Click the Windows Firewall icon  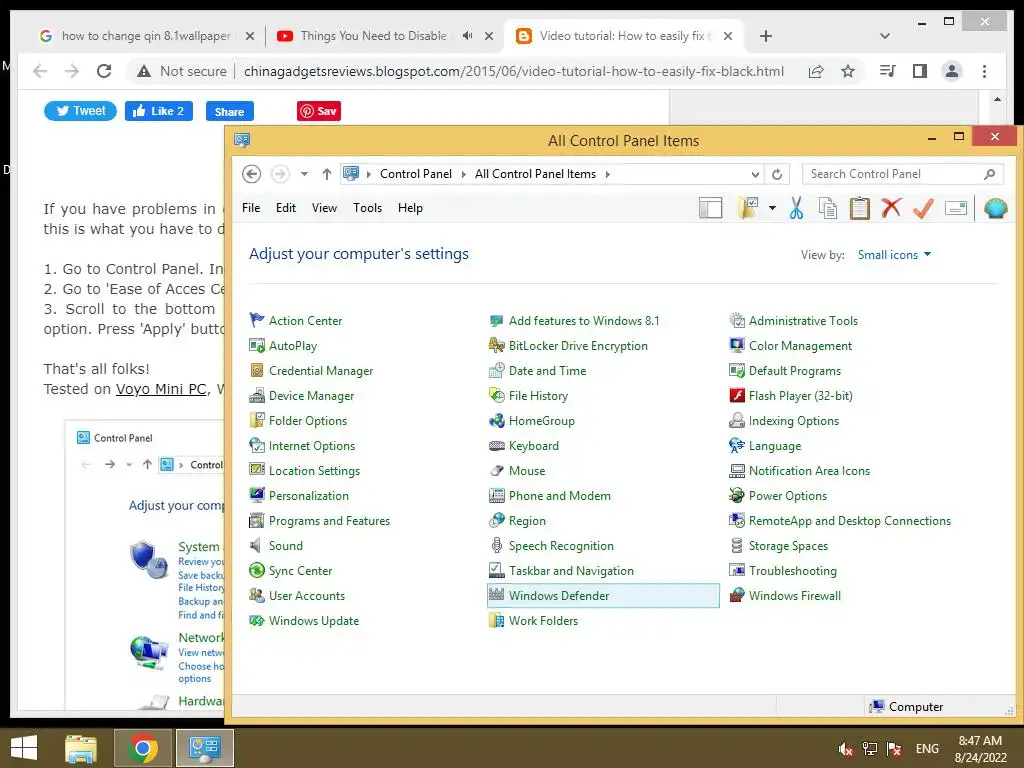[x=737, y=596]
